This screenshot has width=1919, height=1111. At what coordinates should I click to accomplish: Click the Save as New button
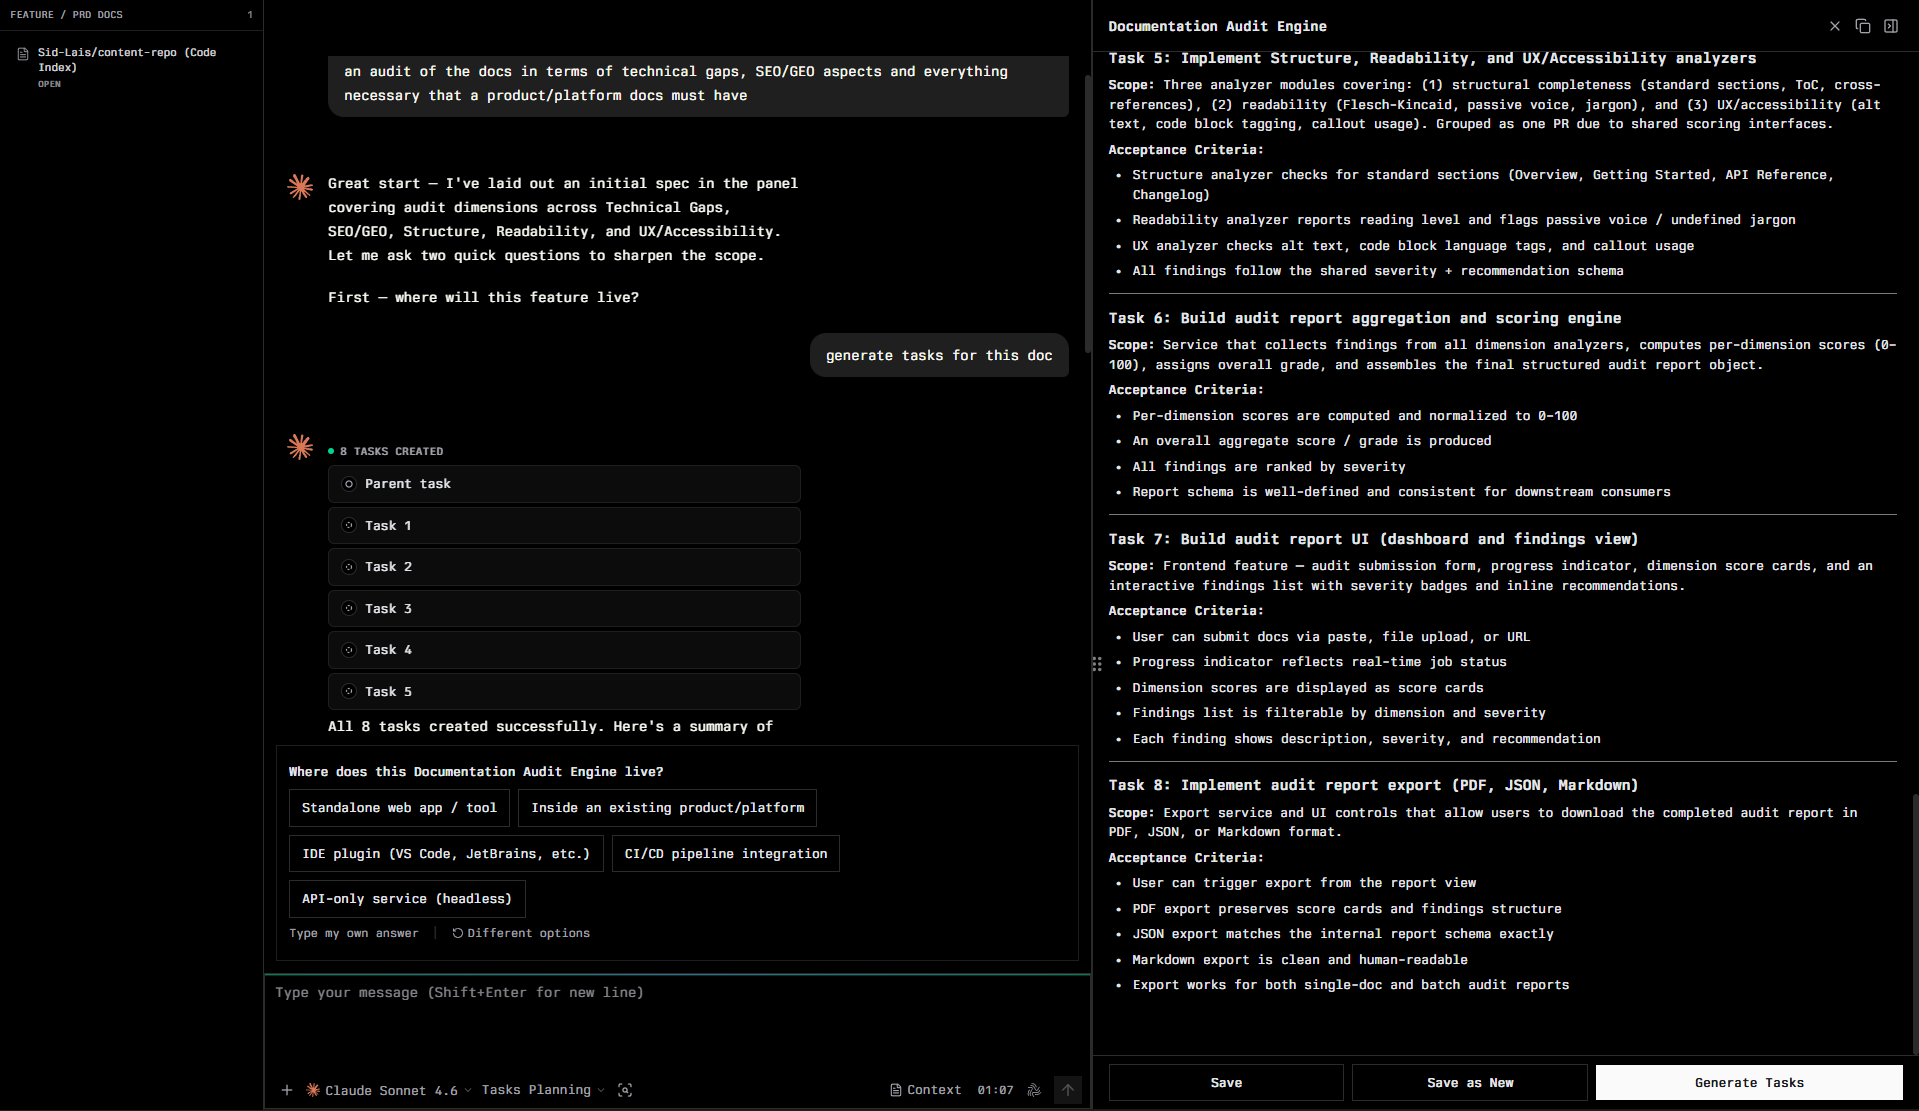click(1469, 1083)
